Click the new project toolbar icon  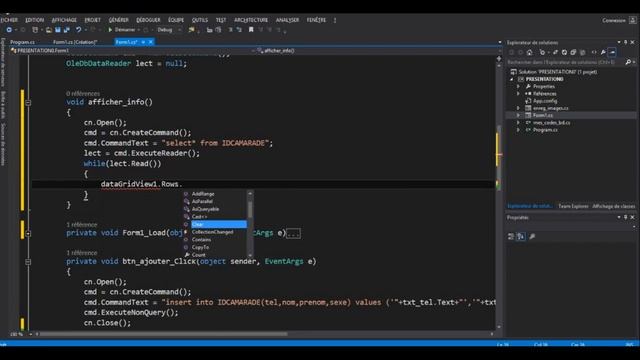coord(35,30)
